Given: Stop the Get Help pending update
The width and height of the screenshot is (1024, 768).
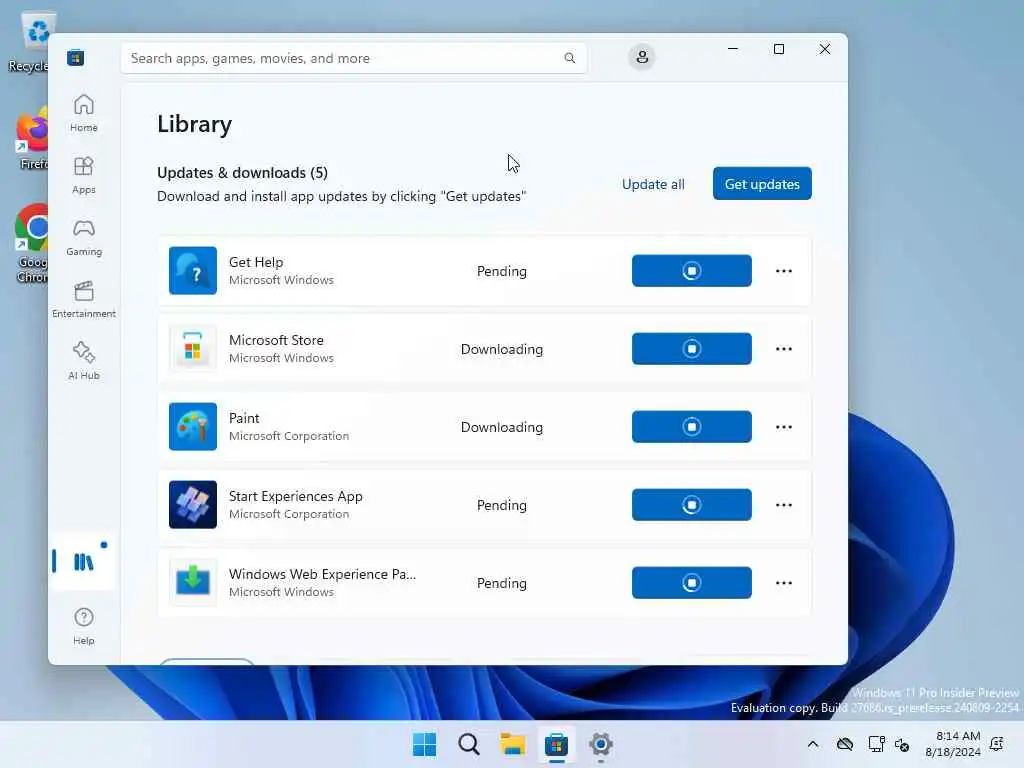Looking at the screenshot, I should (692, 270).
